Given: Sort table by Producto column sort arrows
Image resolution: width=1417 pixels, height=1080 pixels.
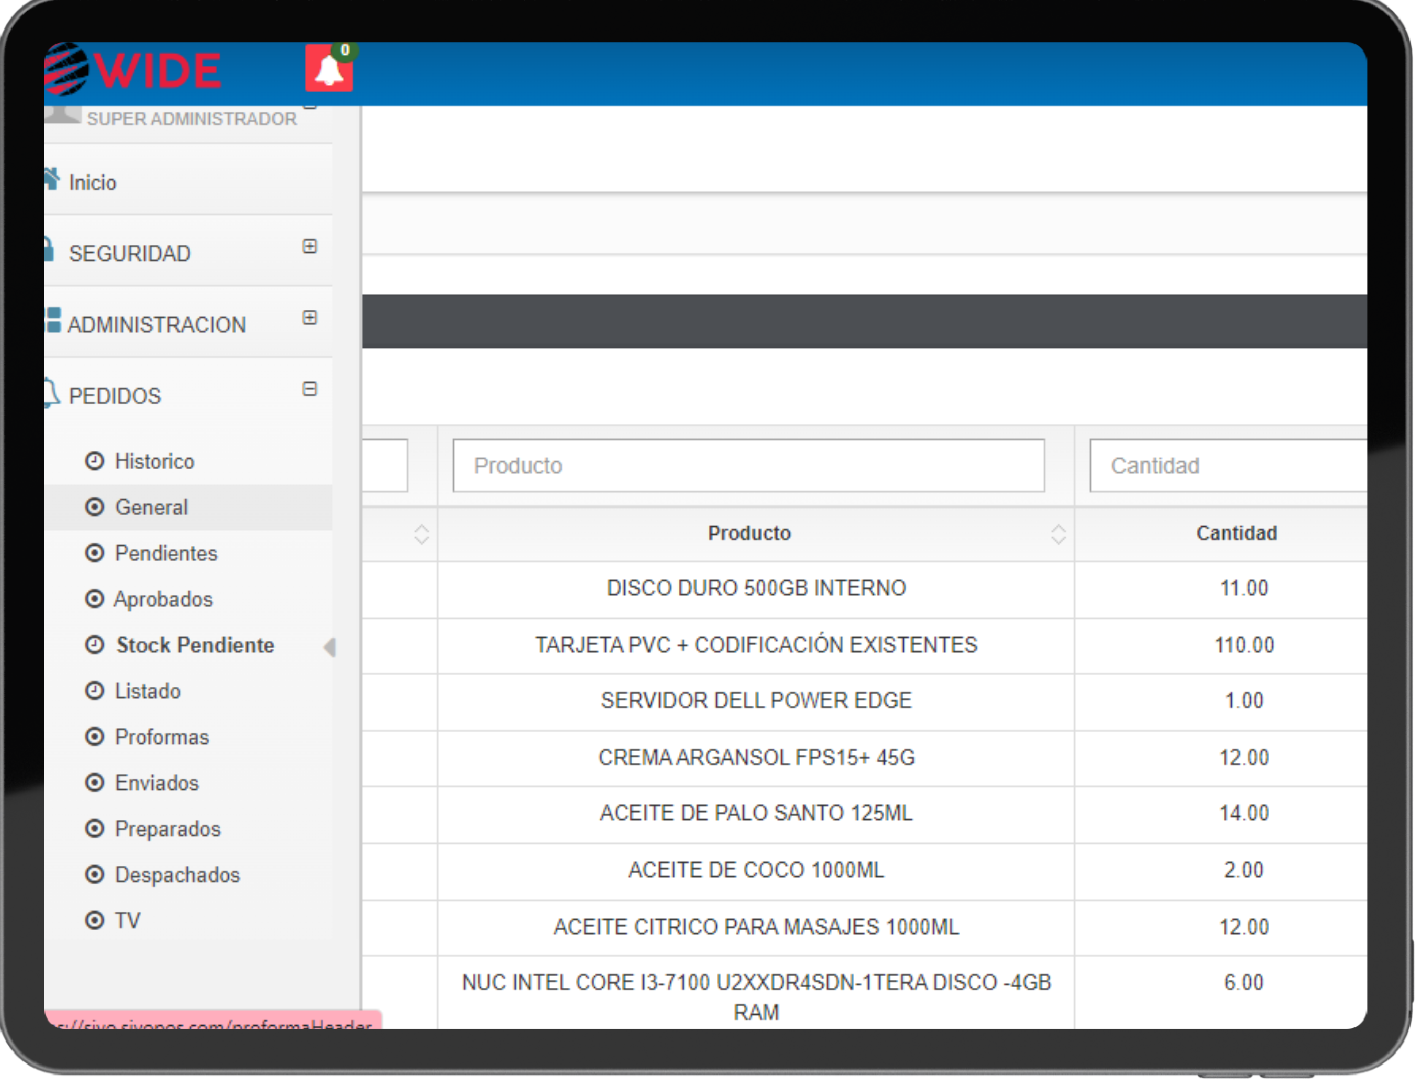Looking at the screenshot, I should pyautogui.click(x=1058, y=534).
